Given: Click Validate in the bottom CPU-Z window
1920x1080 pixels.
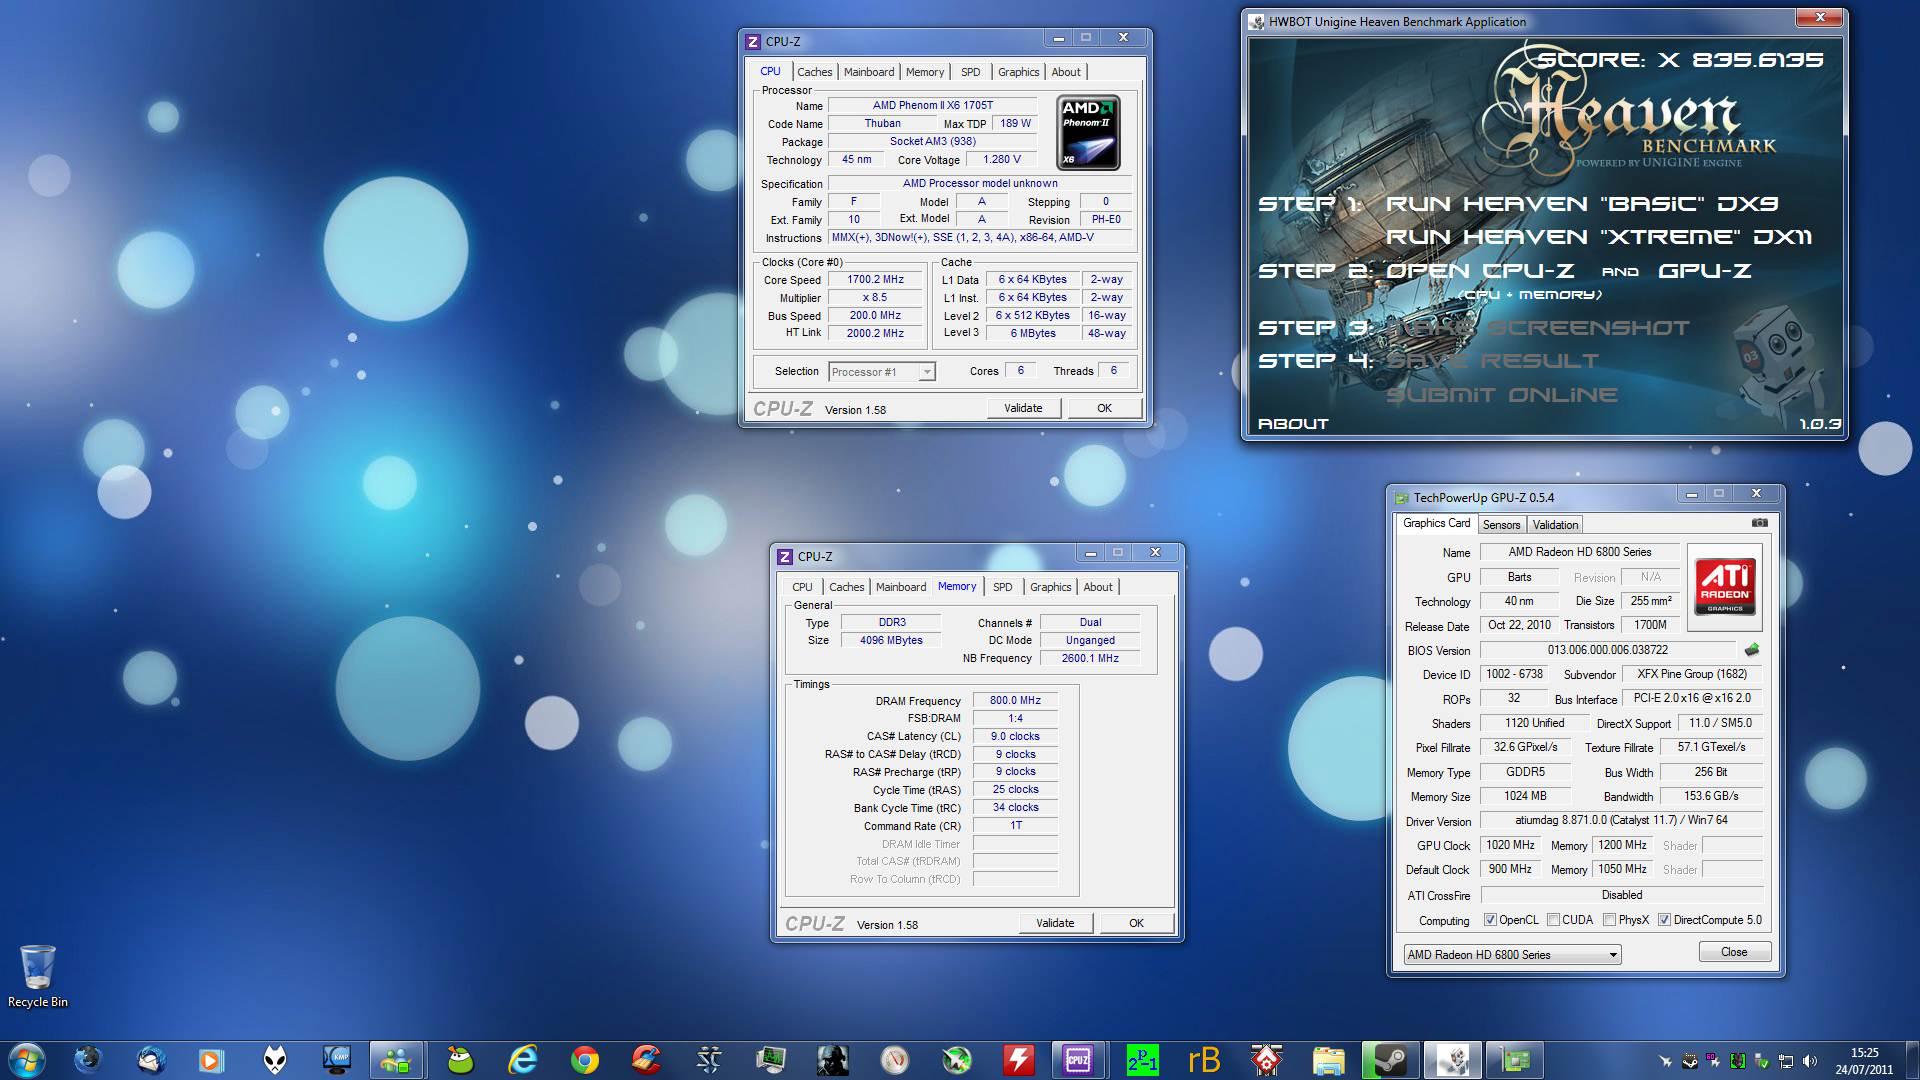Looking at the screenshot, I should (1055, 923).
